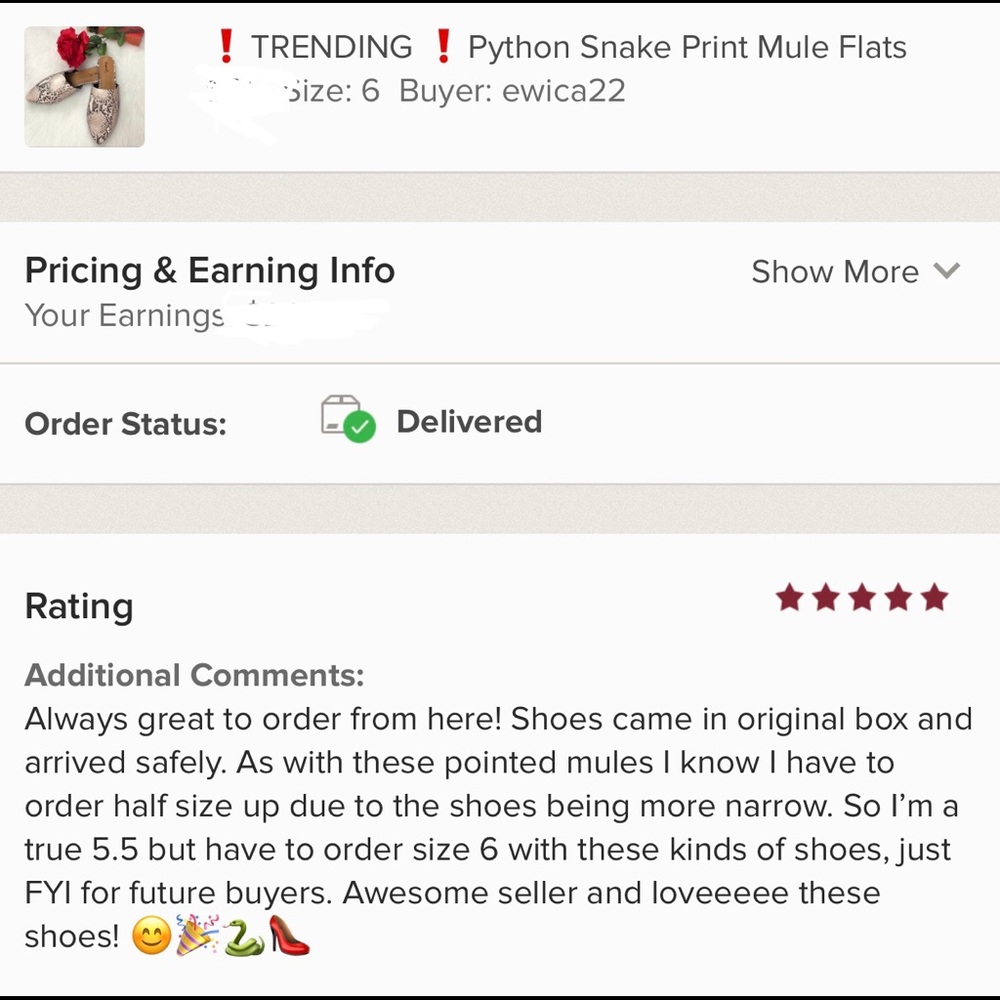
Task: Click the red exclamation icon before Python
Action: [x=442, y=46]
